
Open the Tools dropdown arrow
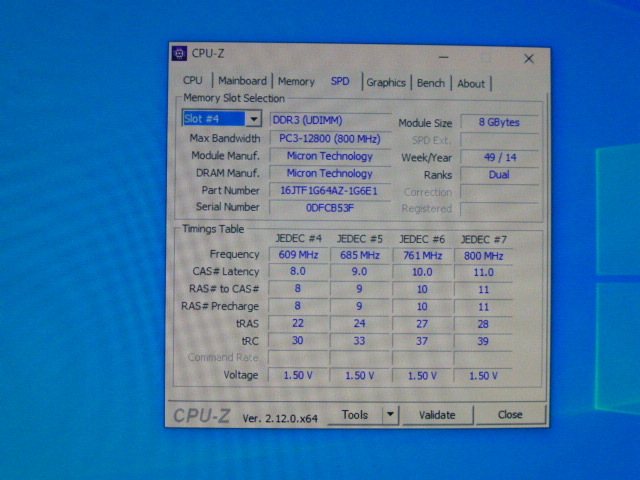tap(390, 415)
